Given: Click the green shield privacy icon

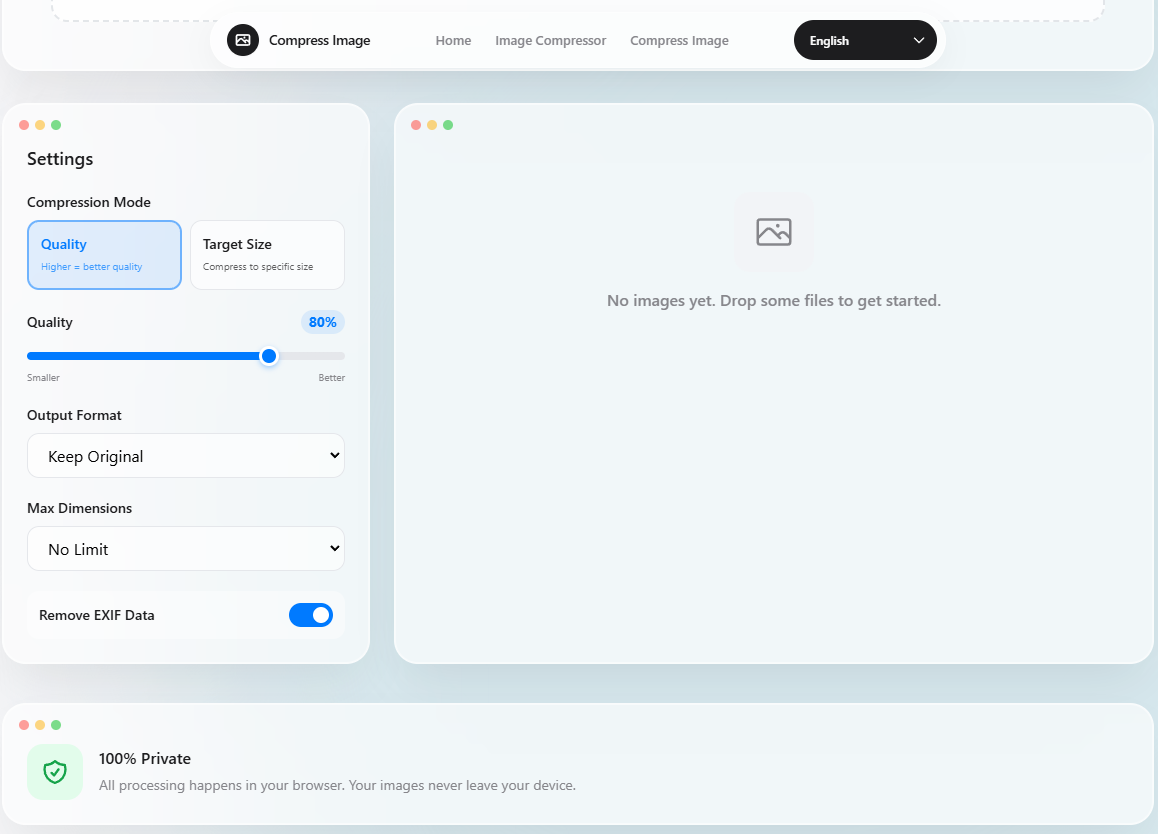Looking at the screenshot, I should [55, 771].
